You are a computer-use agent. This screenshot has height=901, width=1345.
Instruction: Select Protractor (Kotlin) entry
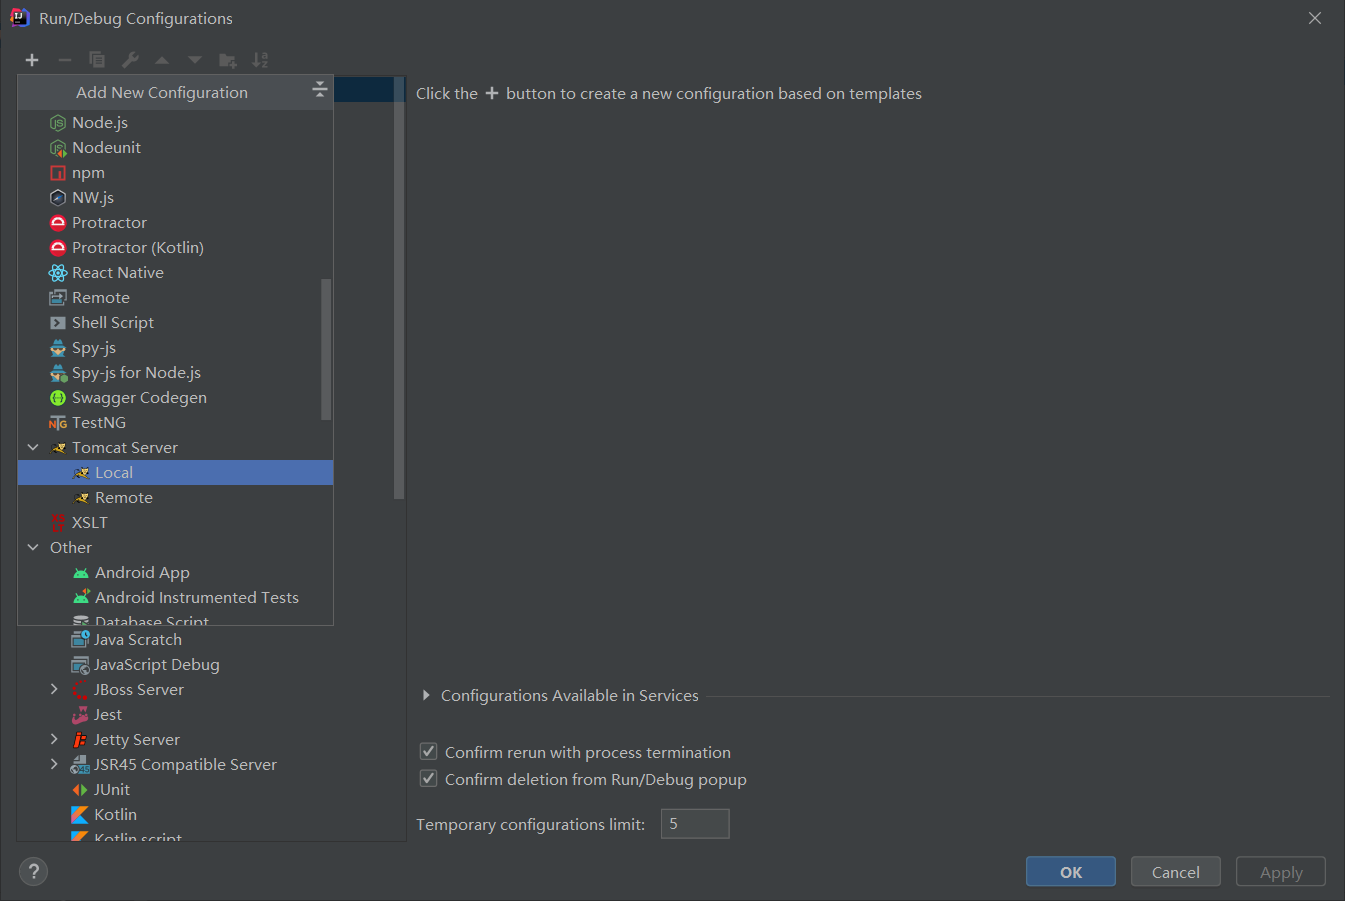click(175, 247)
